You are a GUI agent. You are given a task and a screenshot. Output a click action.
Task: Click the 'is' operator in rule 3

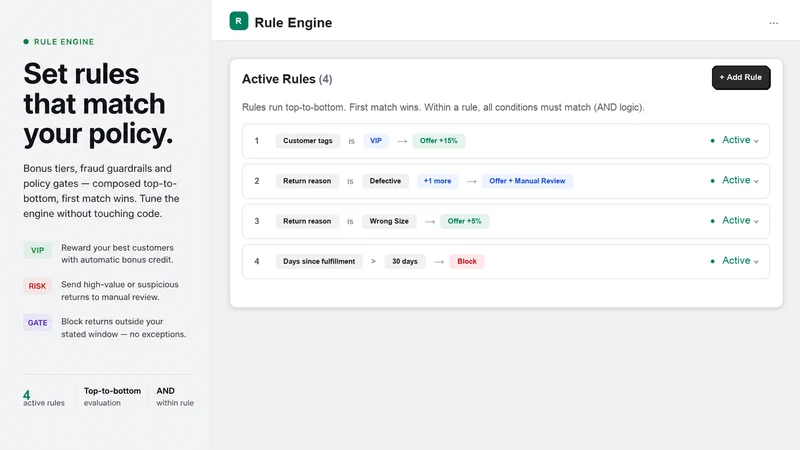[x=351, y=221]
